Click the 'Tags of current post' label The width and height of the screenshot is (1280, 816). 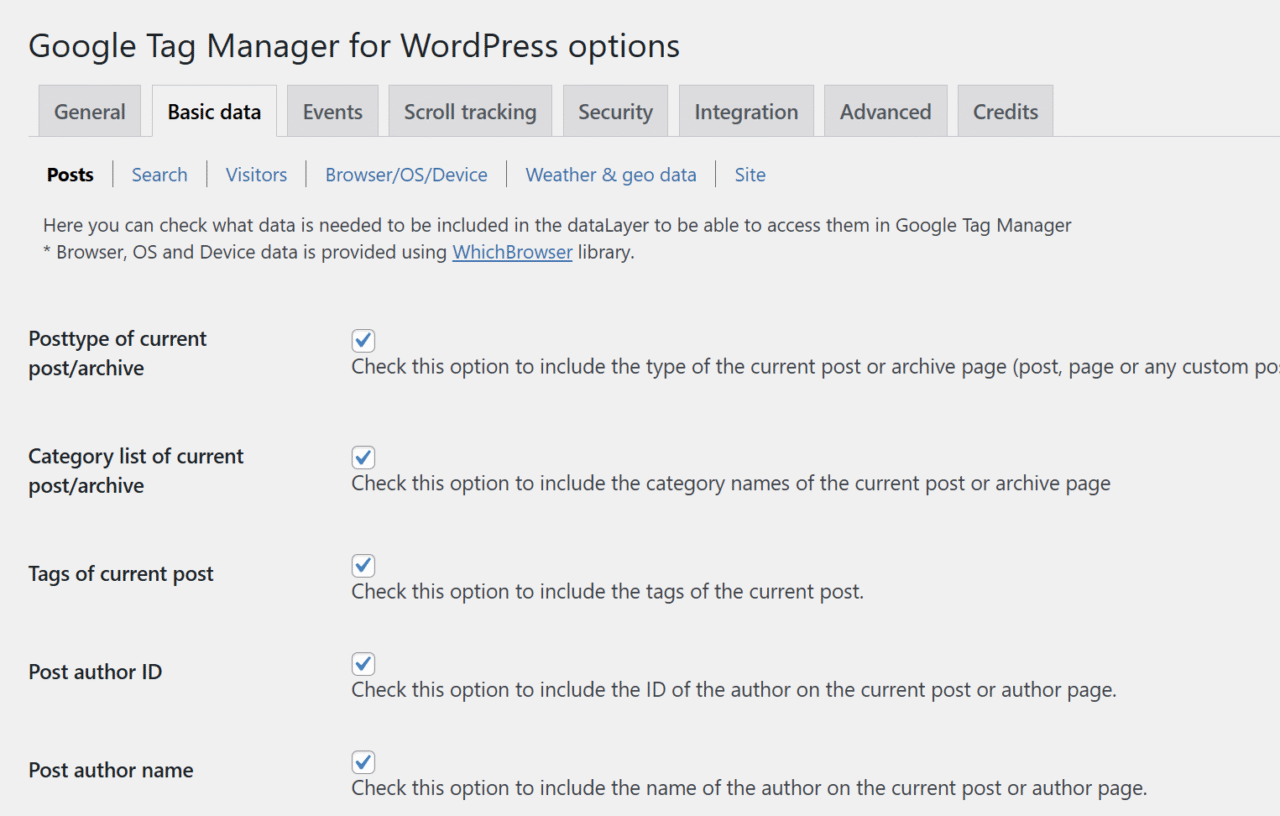coord(121,574)
